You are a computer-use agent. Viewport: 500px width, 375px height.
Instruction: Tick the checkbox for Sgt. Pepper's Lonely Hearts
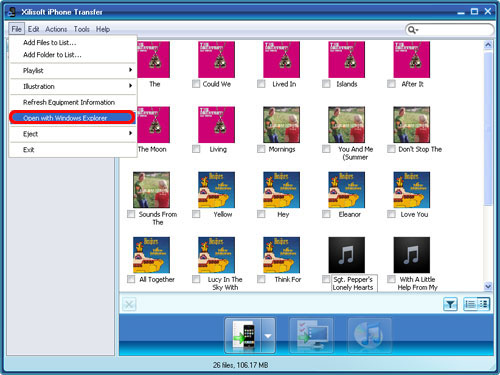[326, 279]
